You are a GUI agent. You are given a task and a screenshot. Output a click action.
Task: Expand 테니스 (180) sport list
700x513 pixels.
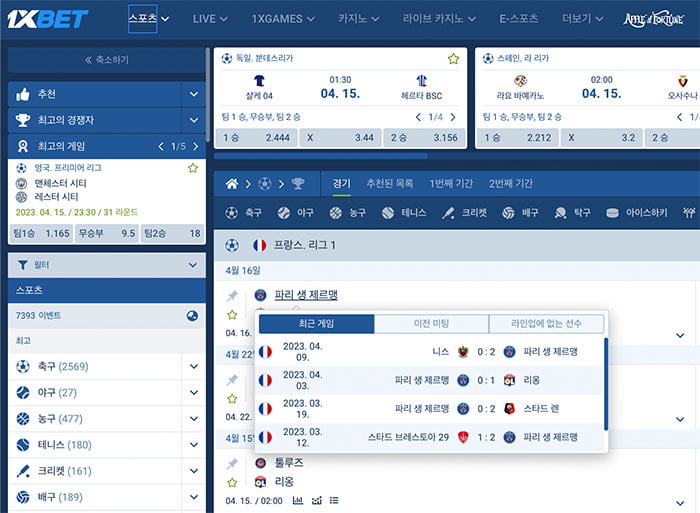[x=194, y=445]
